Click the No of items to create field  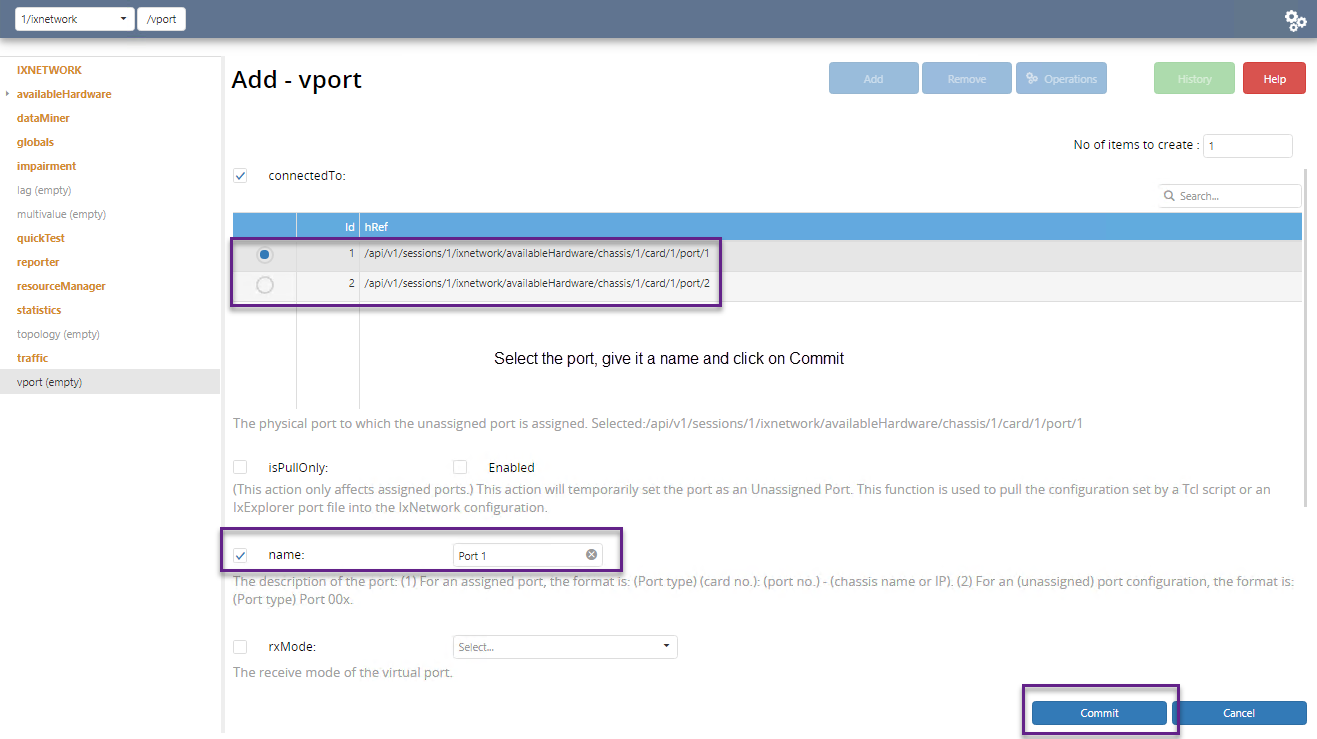(1247, 146)
